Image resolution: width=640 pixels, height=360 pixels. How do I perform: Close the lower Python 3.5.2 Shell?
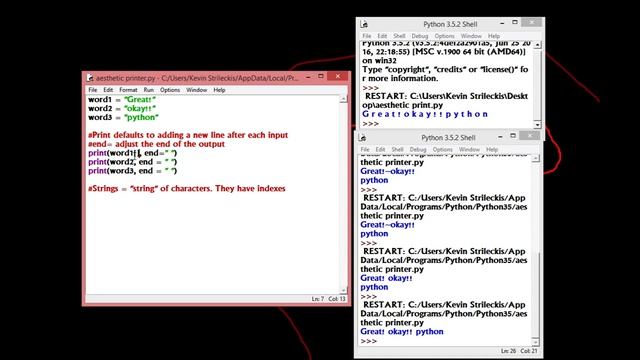tap(530, 136)
